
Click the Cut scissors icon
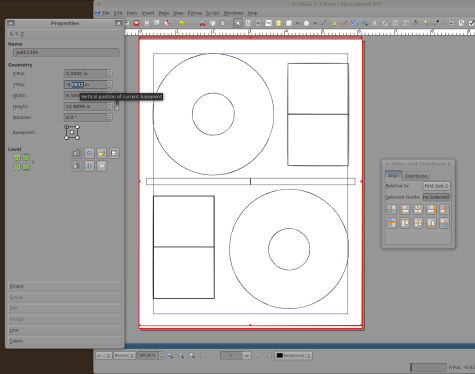tap(202, 23)
